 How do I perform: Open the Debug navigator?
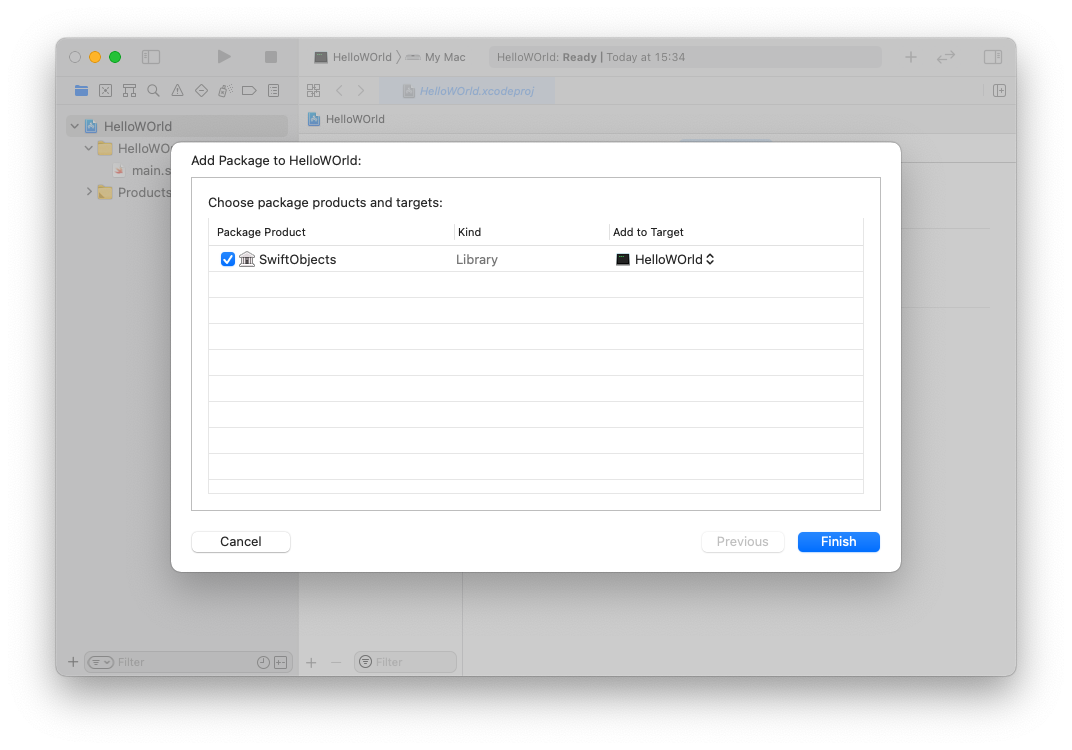[x=225, y=90]
